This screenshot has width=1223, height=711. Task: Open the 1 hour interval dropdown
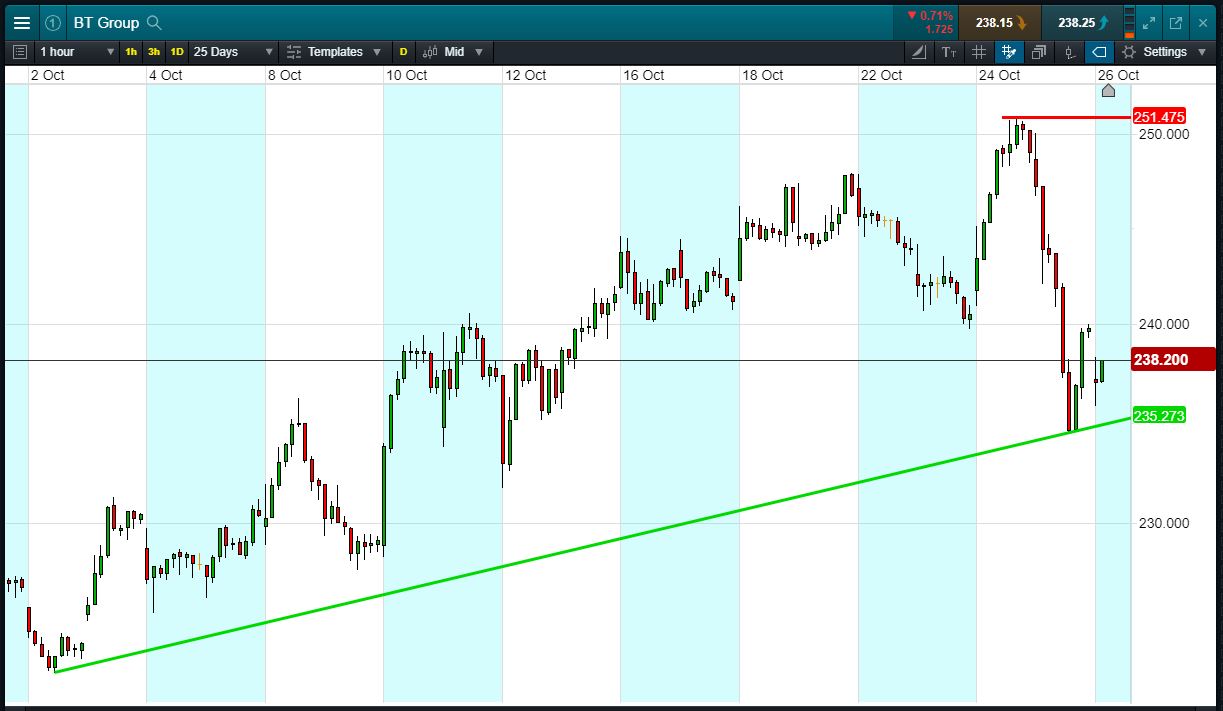76,51
